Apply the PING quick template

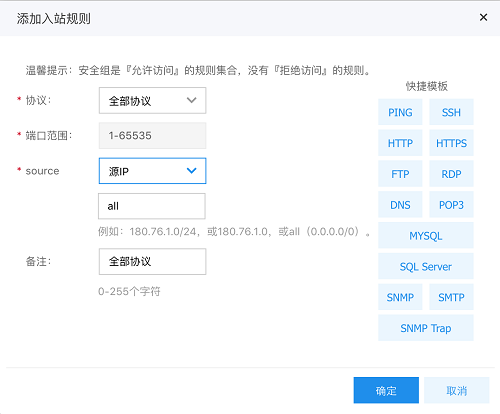(400, 112)
